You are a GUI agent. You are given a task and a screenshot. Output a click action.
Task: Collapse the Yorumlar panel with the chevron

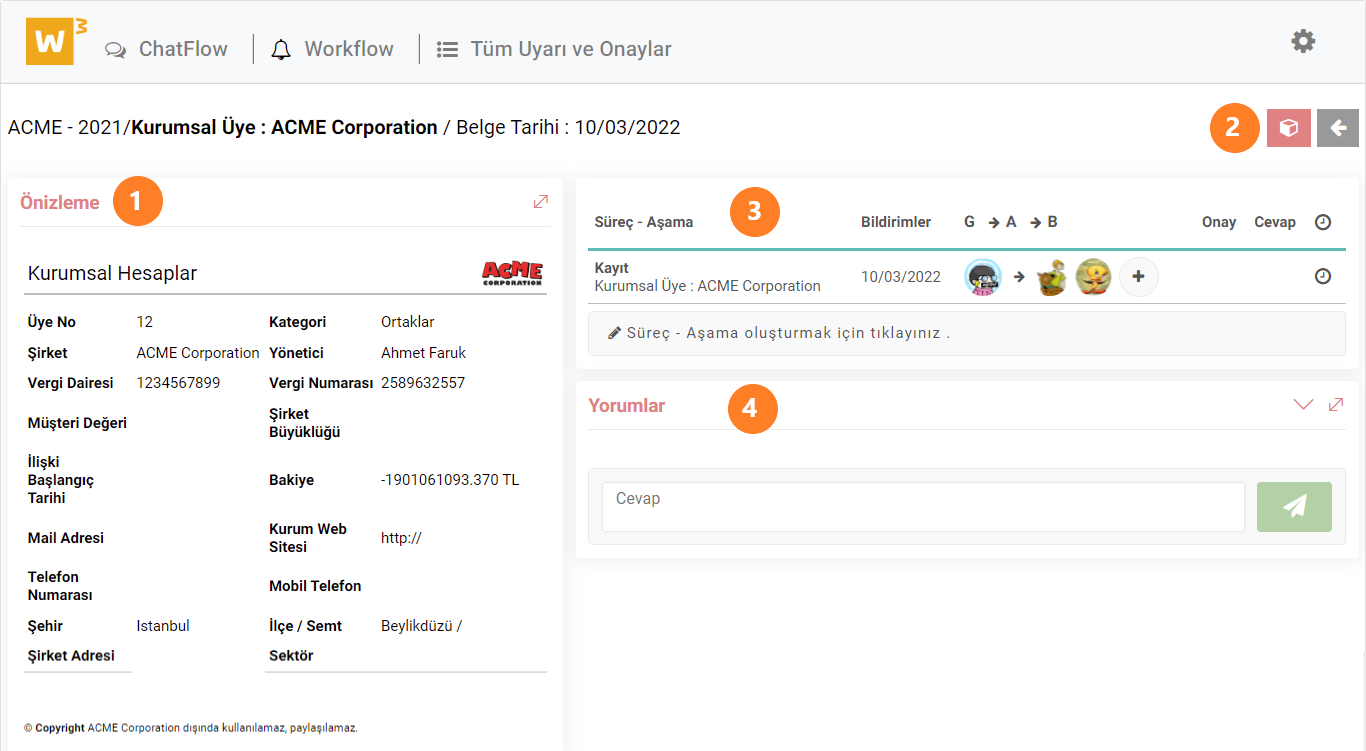[1303, 405]
